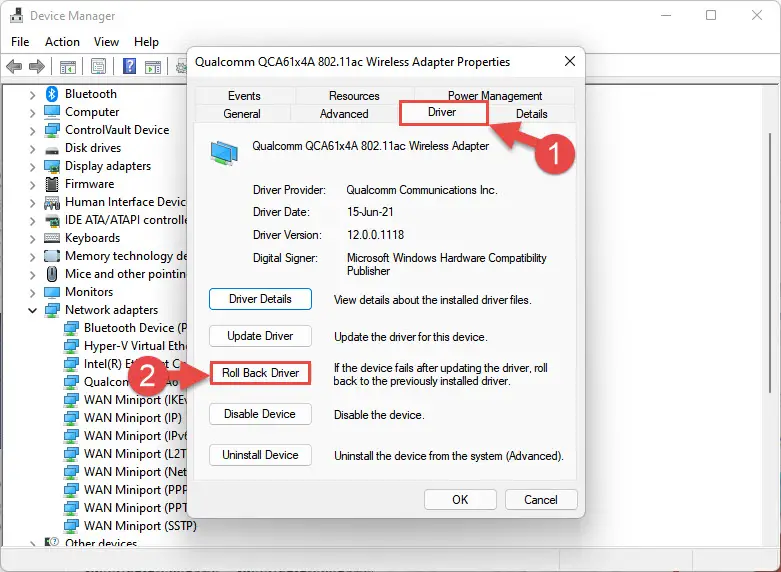The height and width of the screenshot is (572, 781).
Task: Select the WAN Miniport (PPP row text
Action: 135,490
